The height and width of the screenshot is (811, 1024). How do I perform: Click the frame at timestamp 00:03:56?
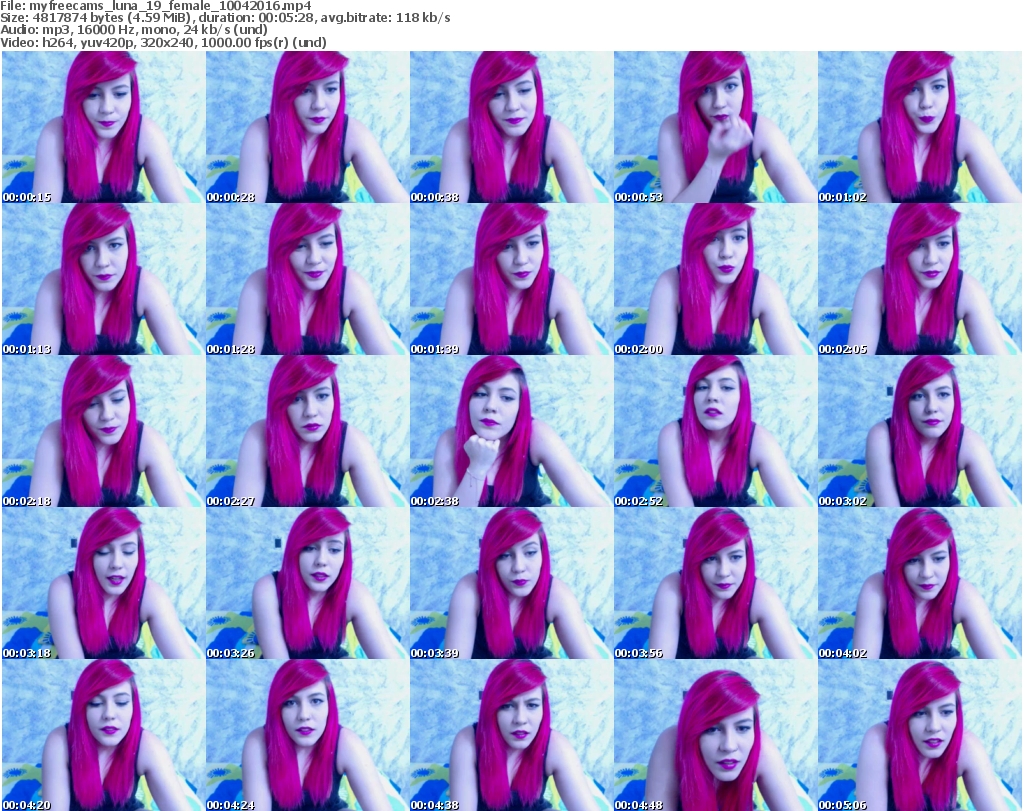715,583
